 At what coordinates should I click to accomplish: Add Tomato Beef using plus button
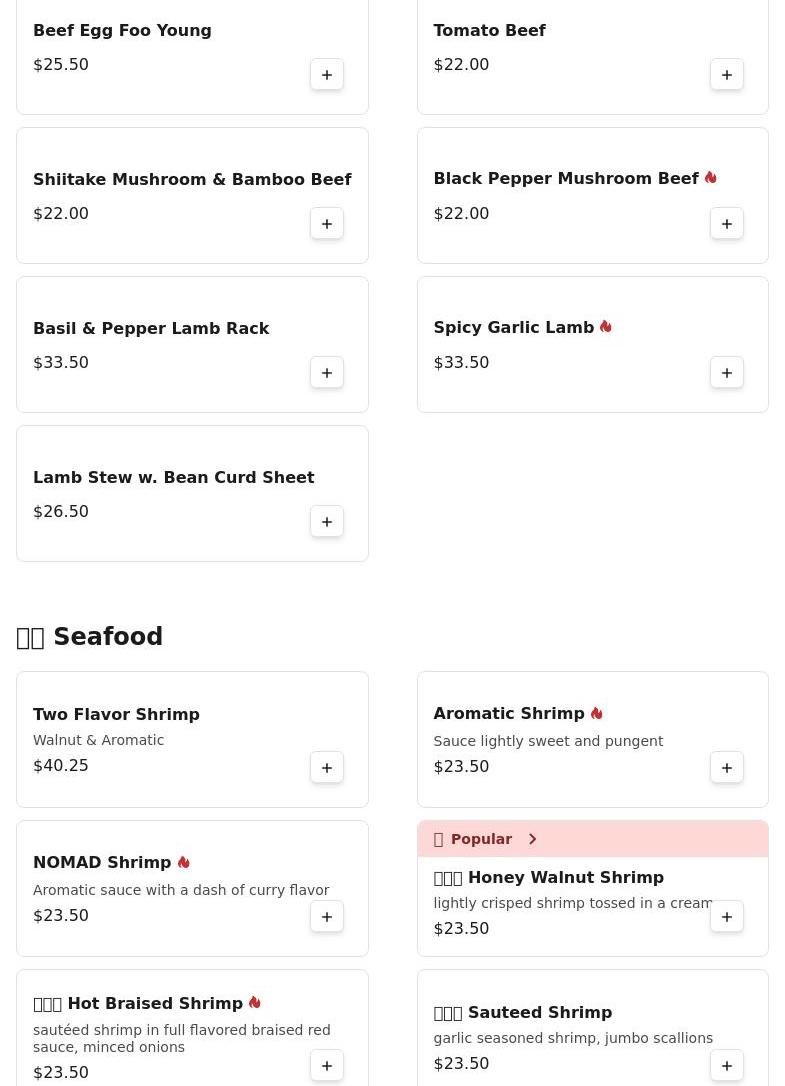pyautogui.click(x=727, y=75)
